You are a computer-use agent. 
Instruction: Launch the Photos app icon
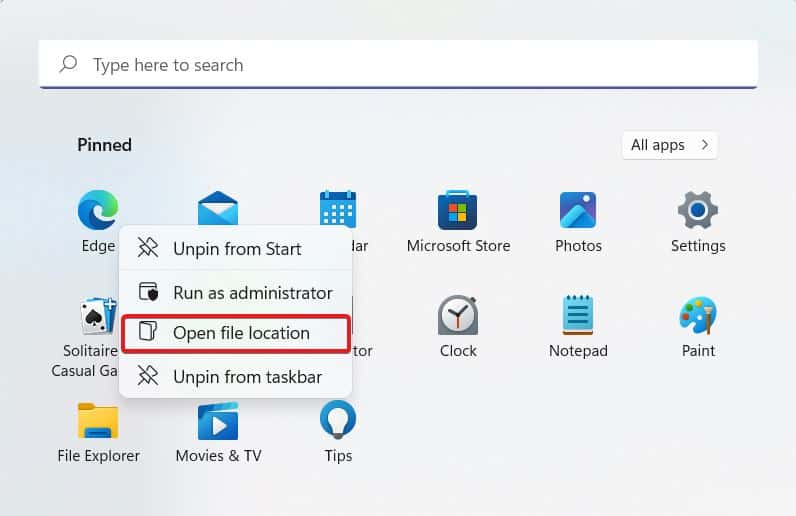[x=578, y=210]
